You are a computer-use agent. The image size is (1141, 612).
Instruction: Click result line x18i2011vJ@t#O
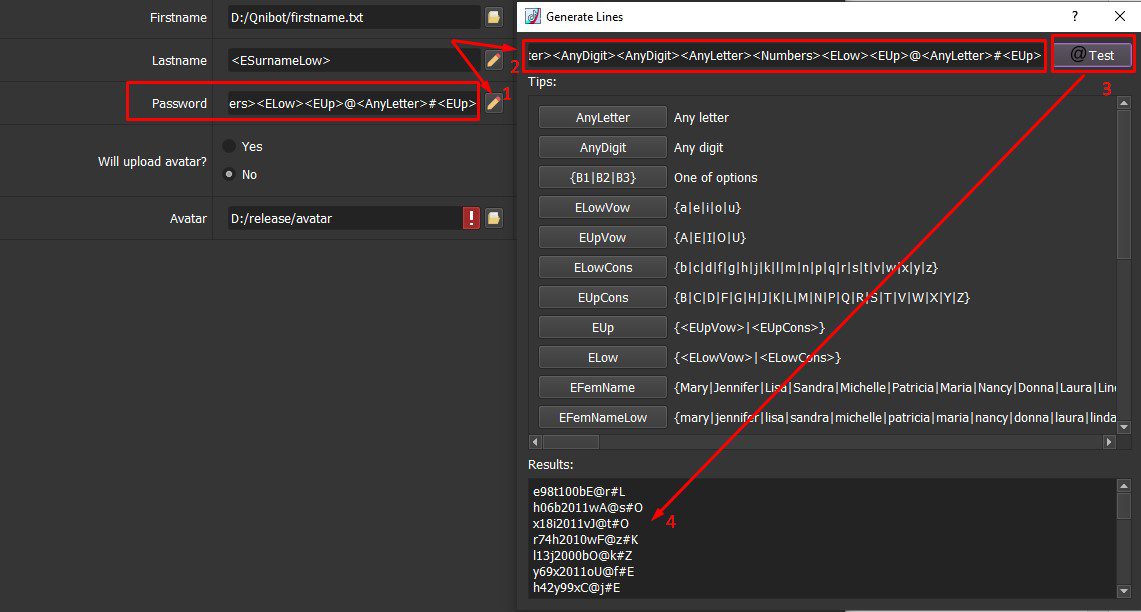click(x=581, y=523)
